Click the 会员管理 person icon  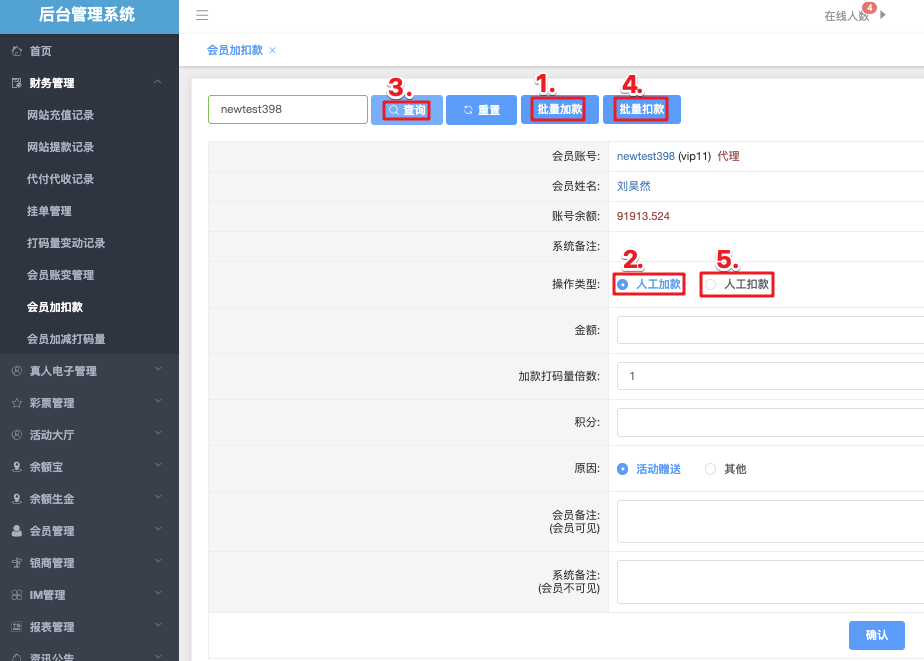pos(16,531)
